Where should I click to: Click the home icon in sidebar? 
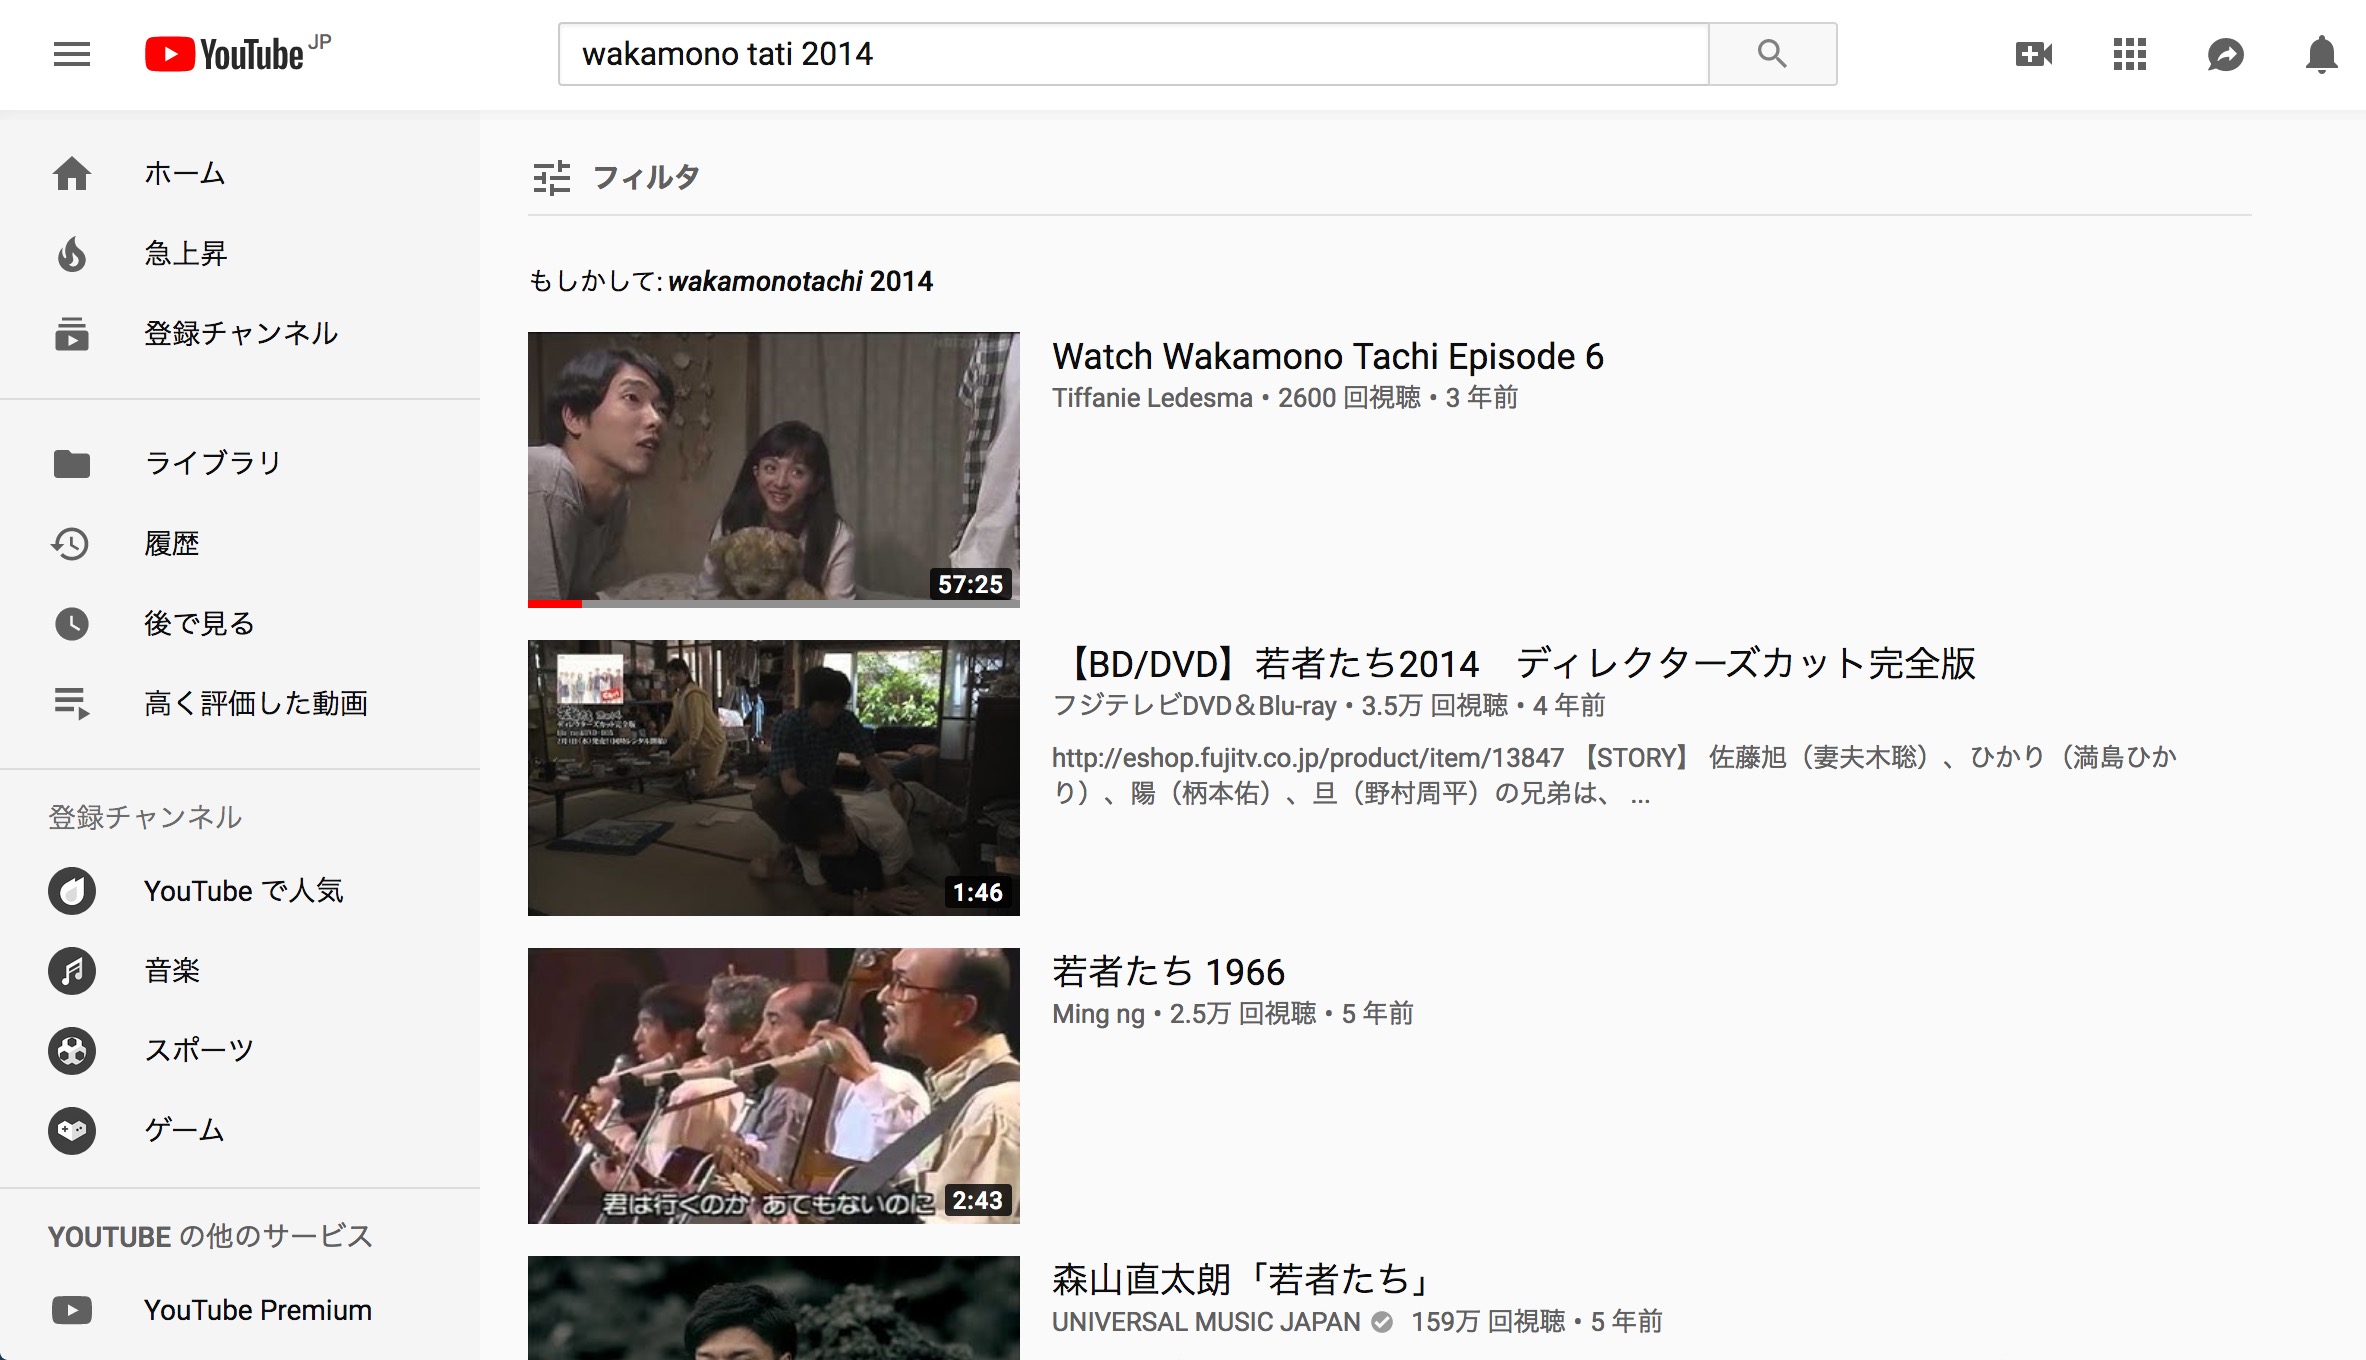click(72, 174)
